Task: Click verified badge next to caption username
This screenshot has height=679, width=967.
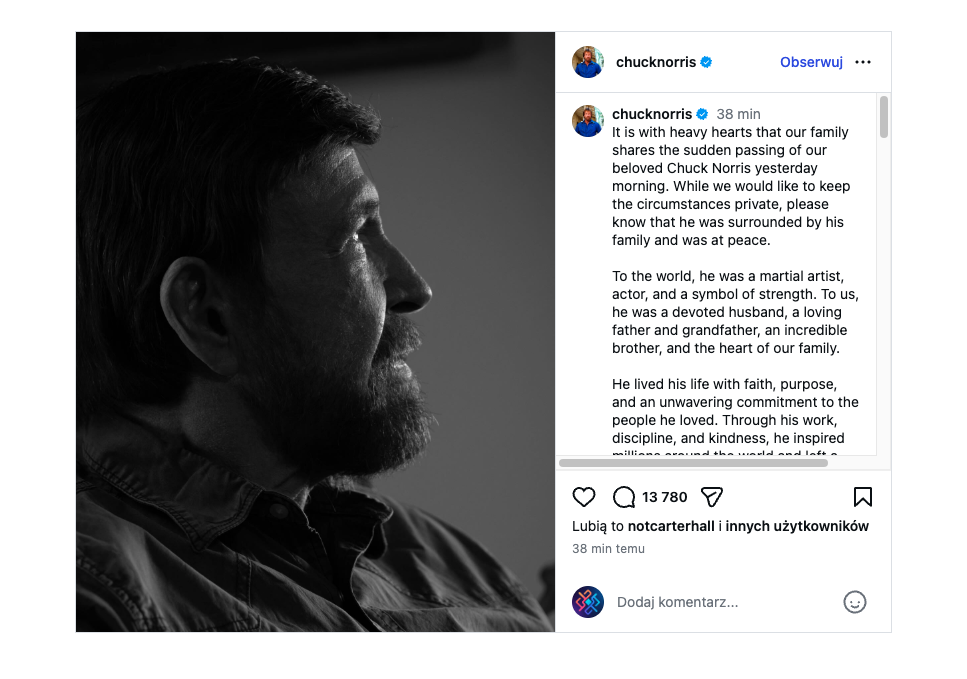Action: point(702,114)
